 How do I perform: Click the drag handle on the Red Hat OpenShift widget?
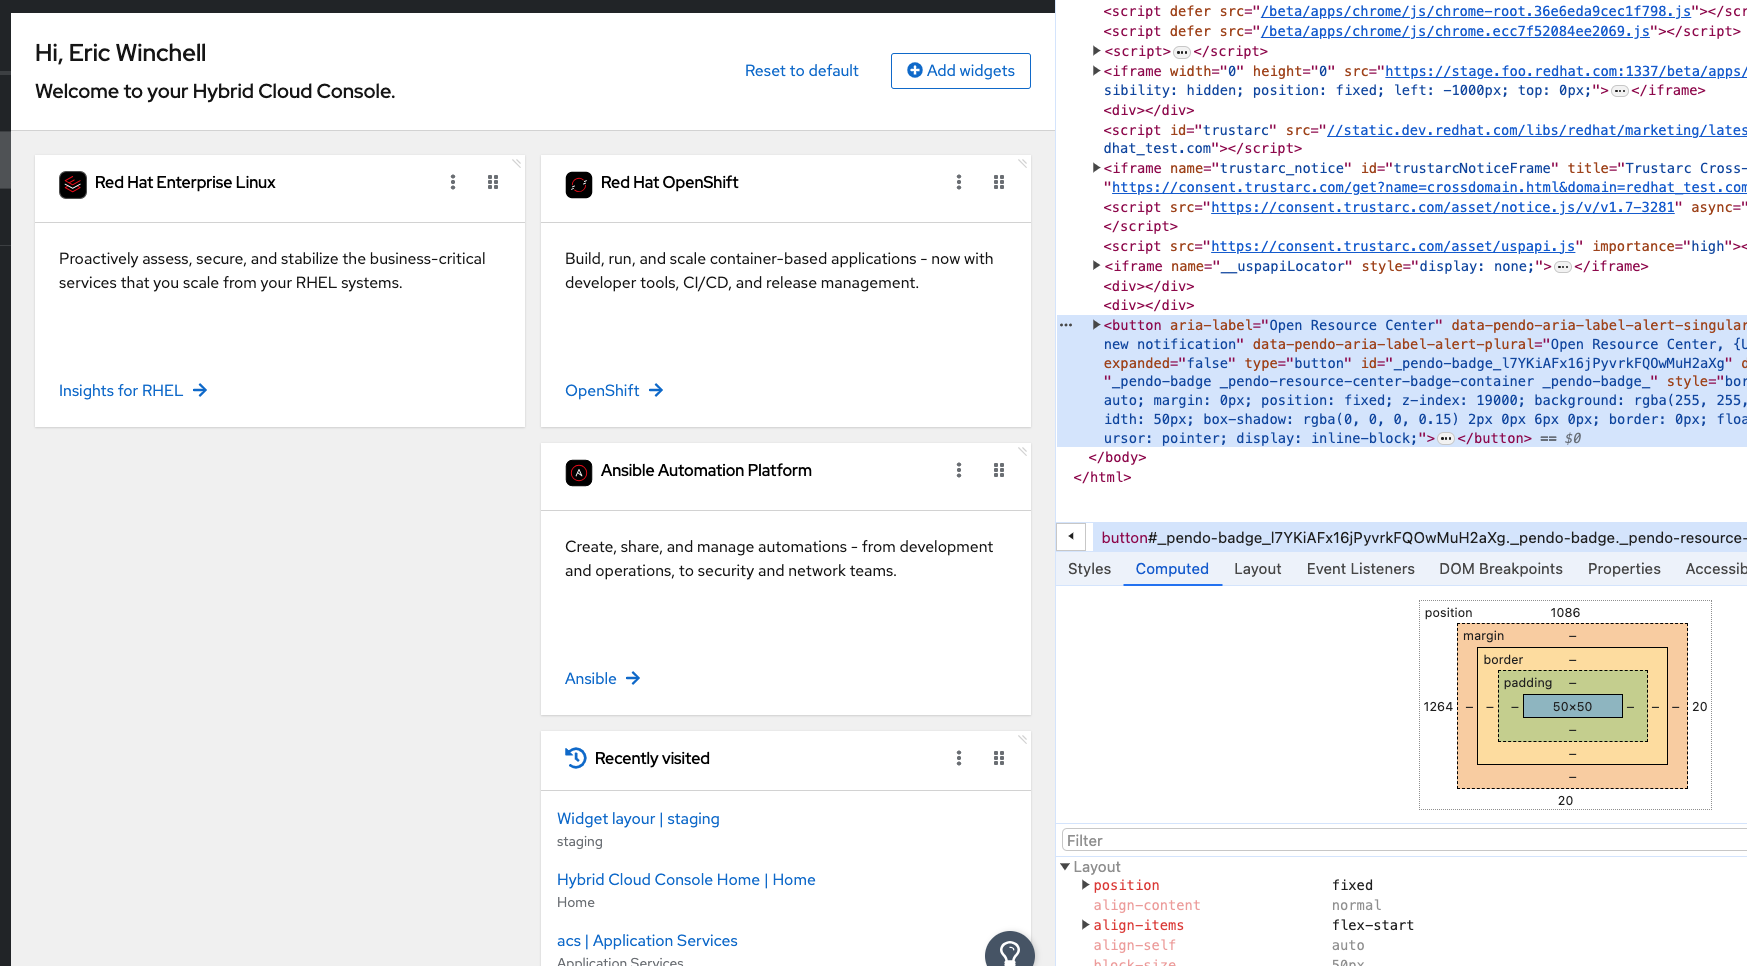(999, 182)
